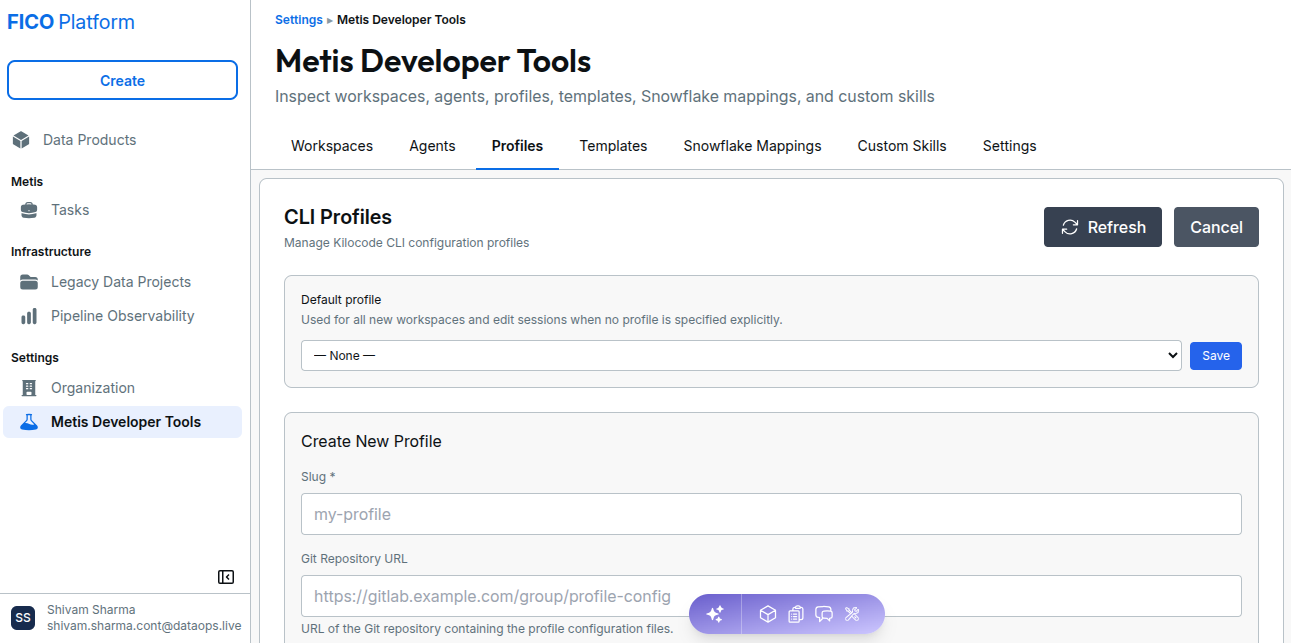Screen dimensions: 1291x643
Task: Click the FICO Platform logo
Action: tap(71, 22)
